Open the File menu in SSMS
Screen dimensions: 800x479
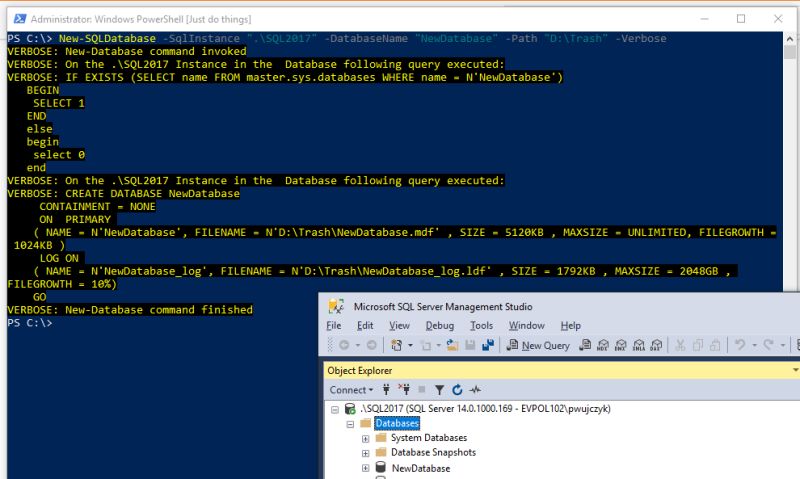[334, 325]
